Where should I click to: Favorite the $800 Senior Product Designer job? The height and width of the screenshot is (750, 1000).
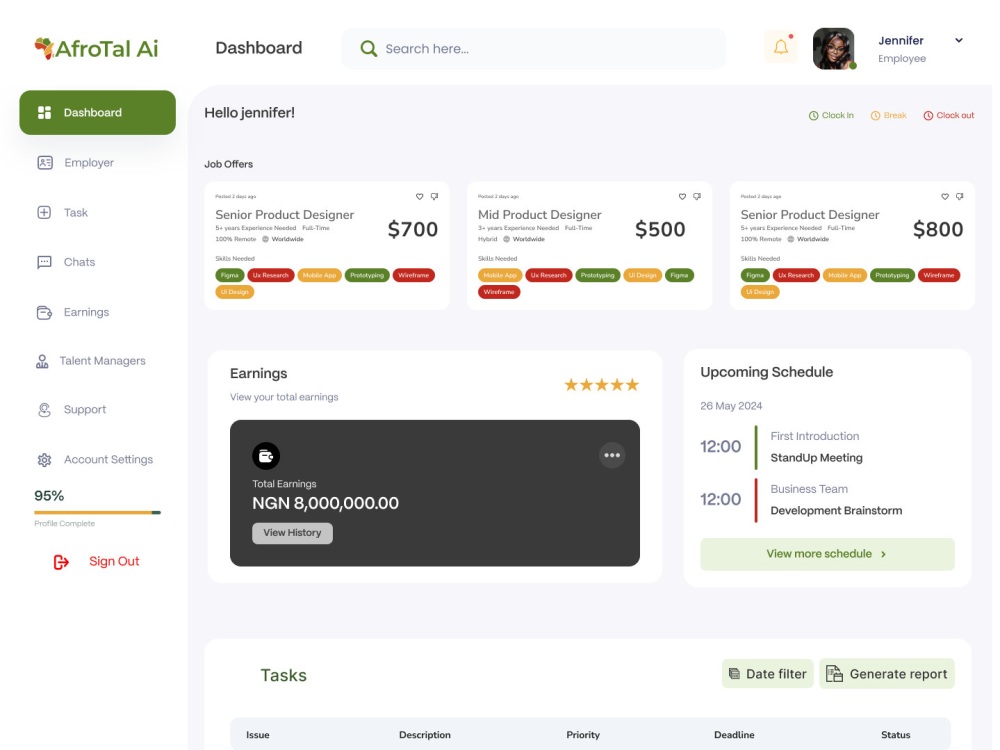coord(945,196)
